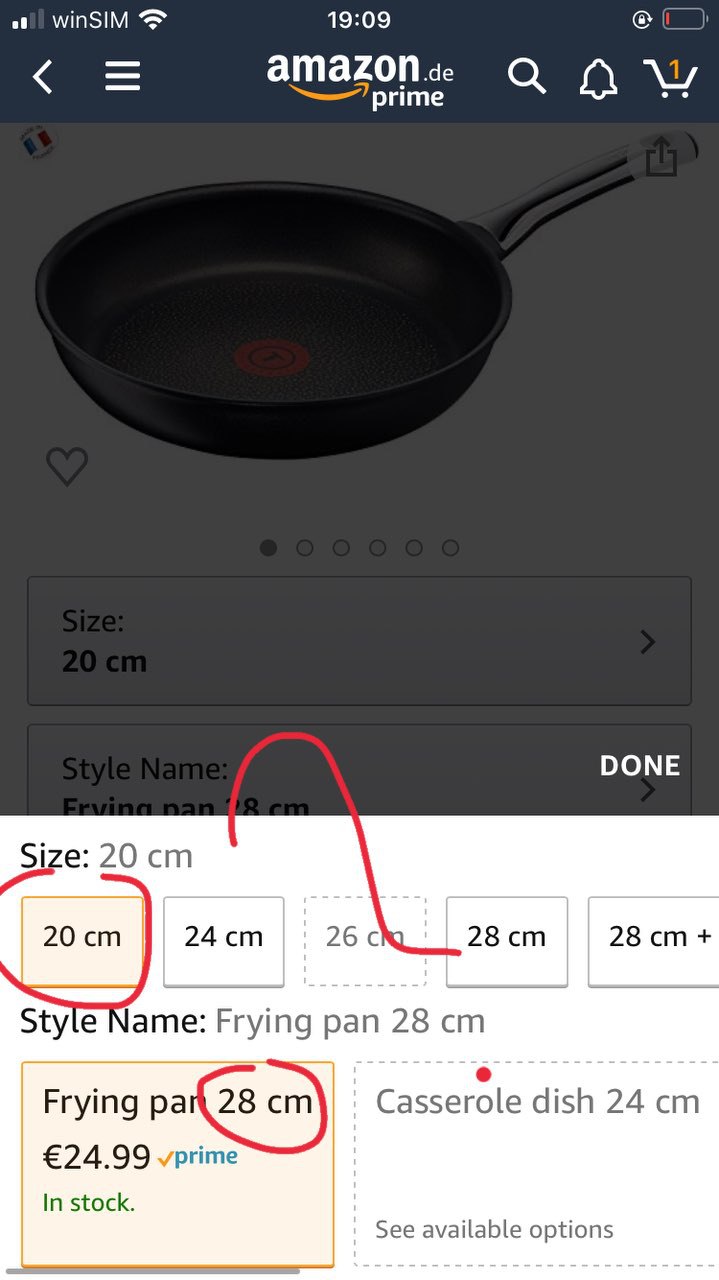
Task: Open notifications bell icon
Action: coord(598,77)
